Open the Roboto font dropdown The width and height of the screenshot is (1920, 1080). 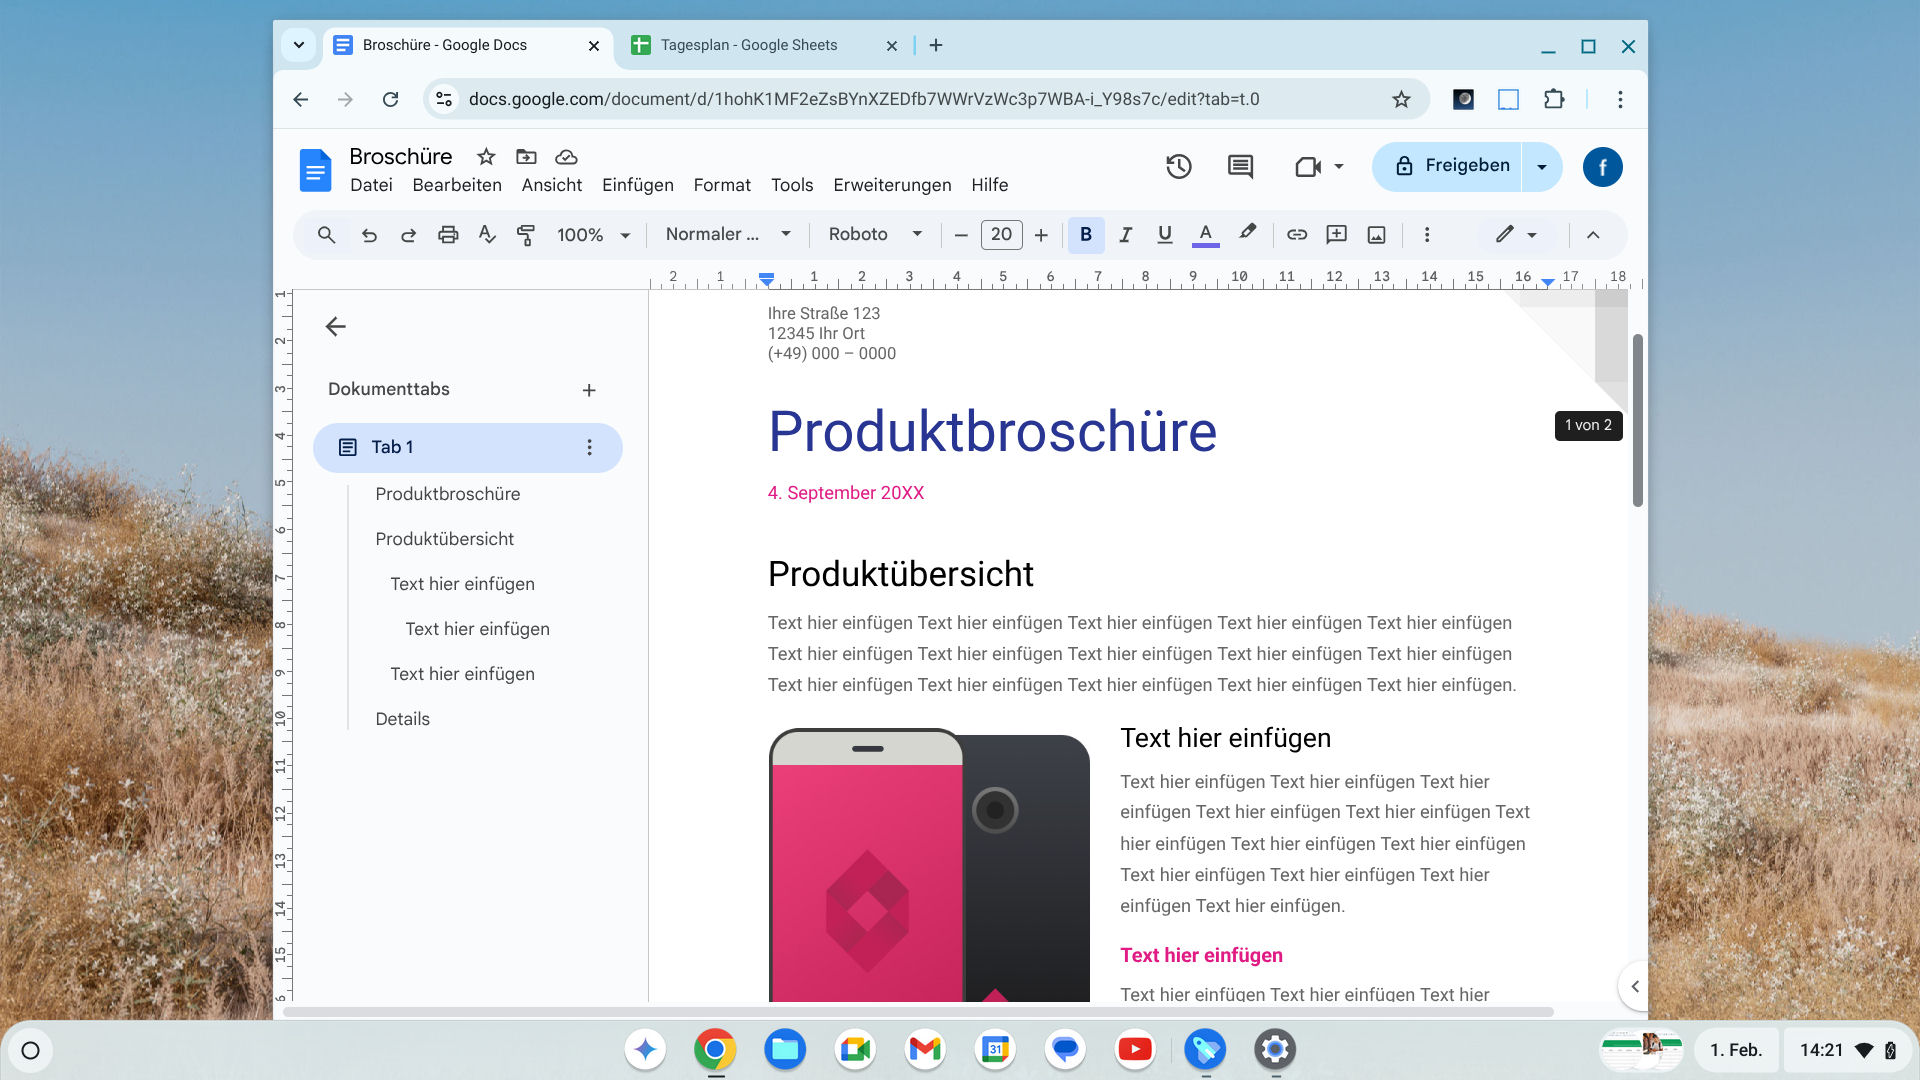point(874,235)
